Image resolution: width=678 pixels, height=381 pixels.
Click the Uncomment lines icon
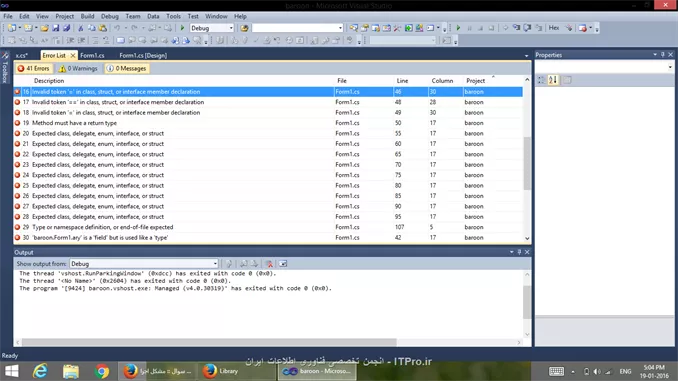106,40
